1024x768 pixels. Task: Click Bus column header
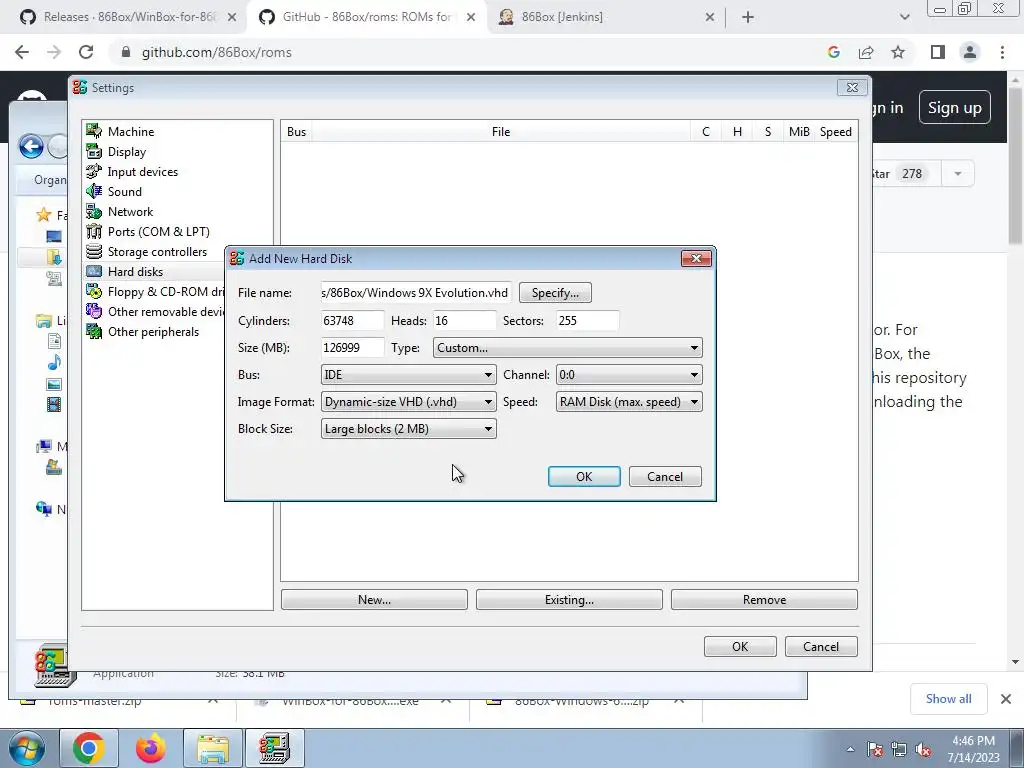click(x=296, y=132)
